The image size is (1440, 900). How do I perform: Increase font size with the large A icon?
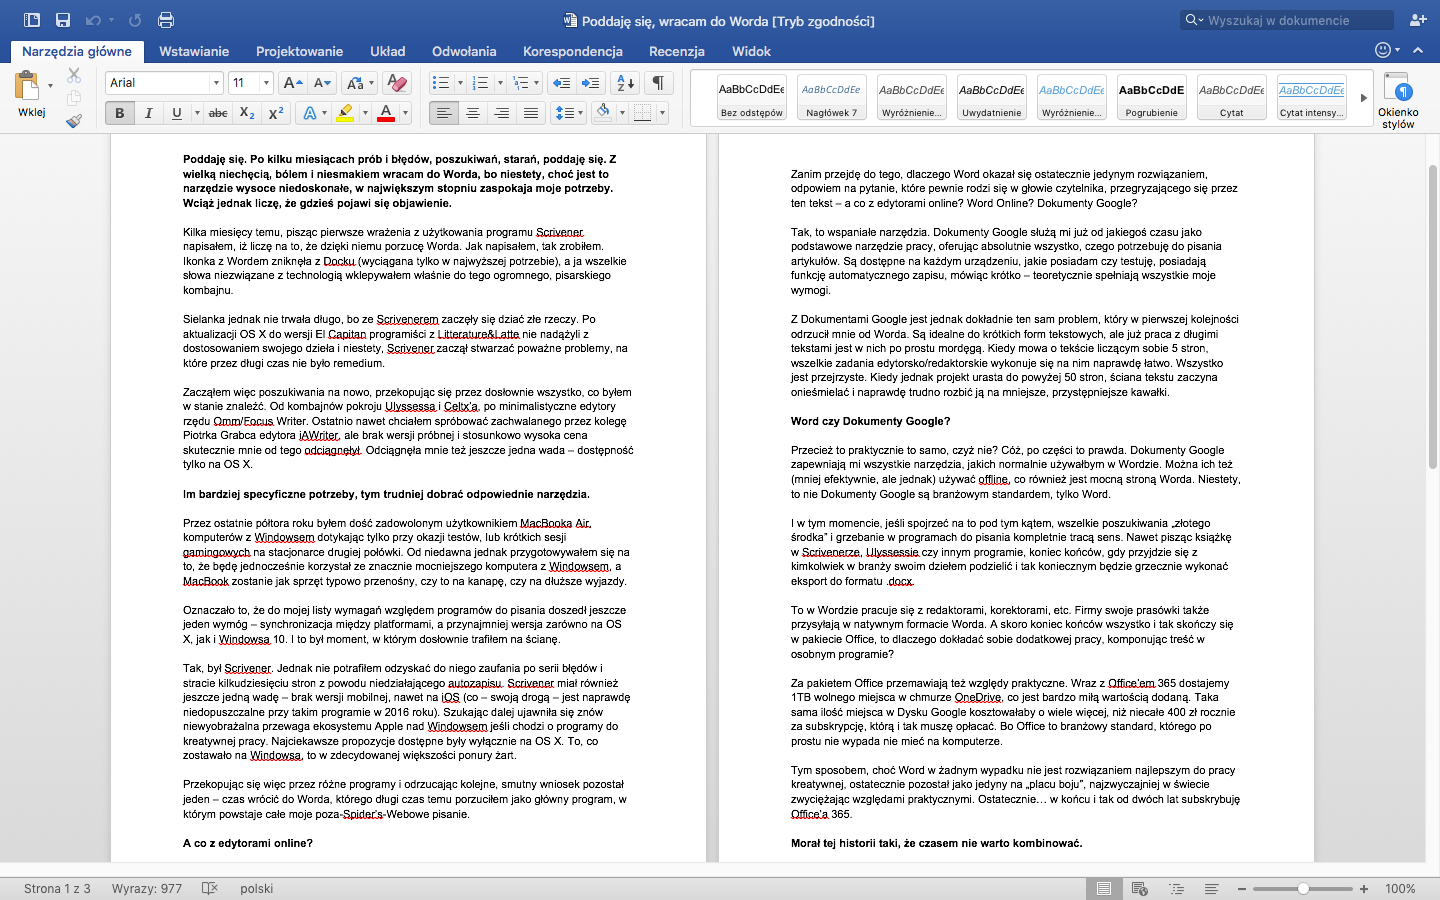292,83
